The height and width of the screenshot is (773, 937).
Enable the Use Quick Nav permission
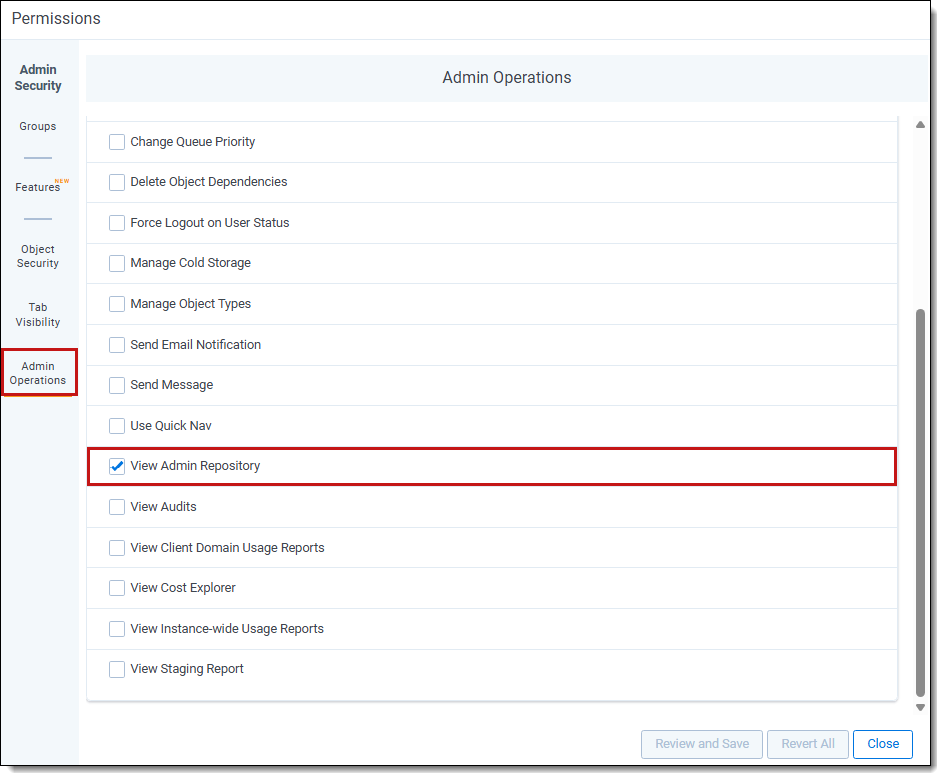click(117, 425)
